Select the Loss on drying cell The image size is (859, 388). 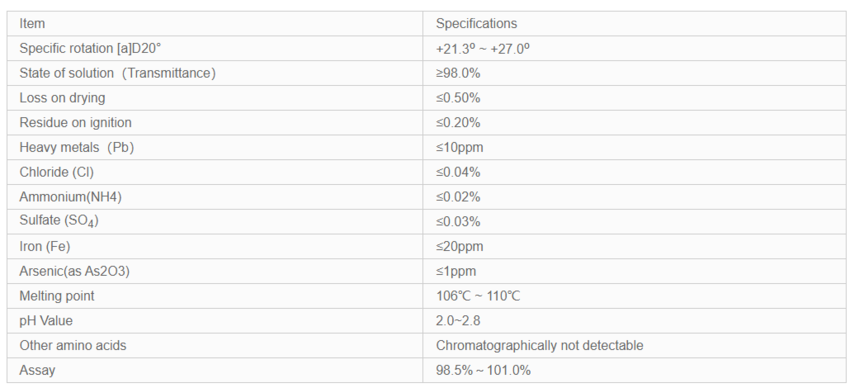(x=215, y=98)
